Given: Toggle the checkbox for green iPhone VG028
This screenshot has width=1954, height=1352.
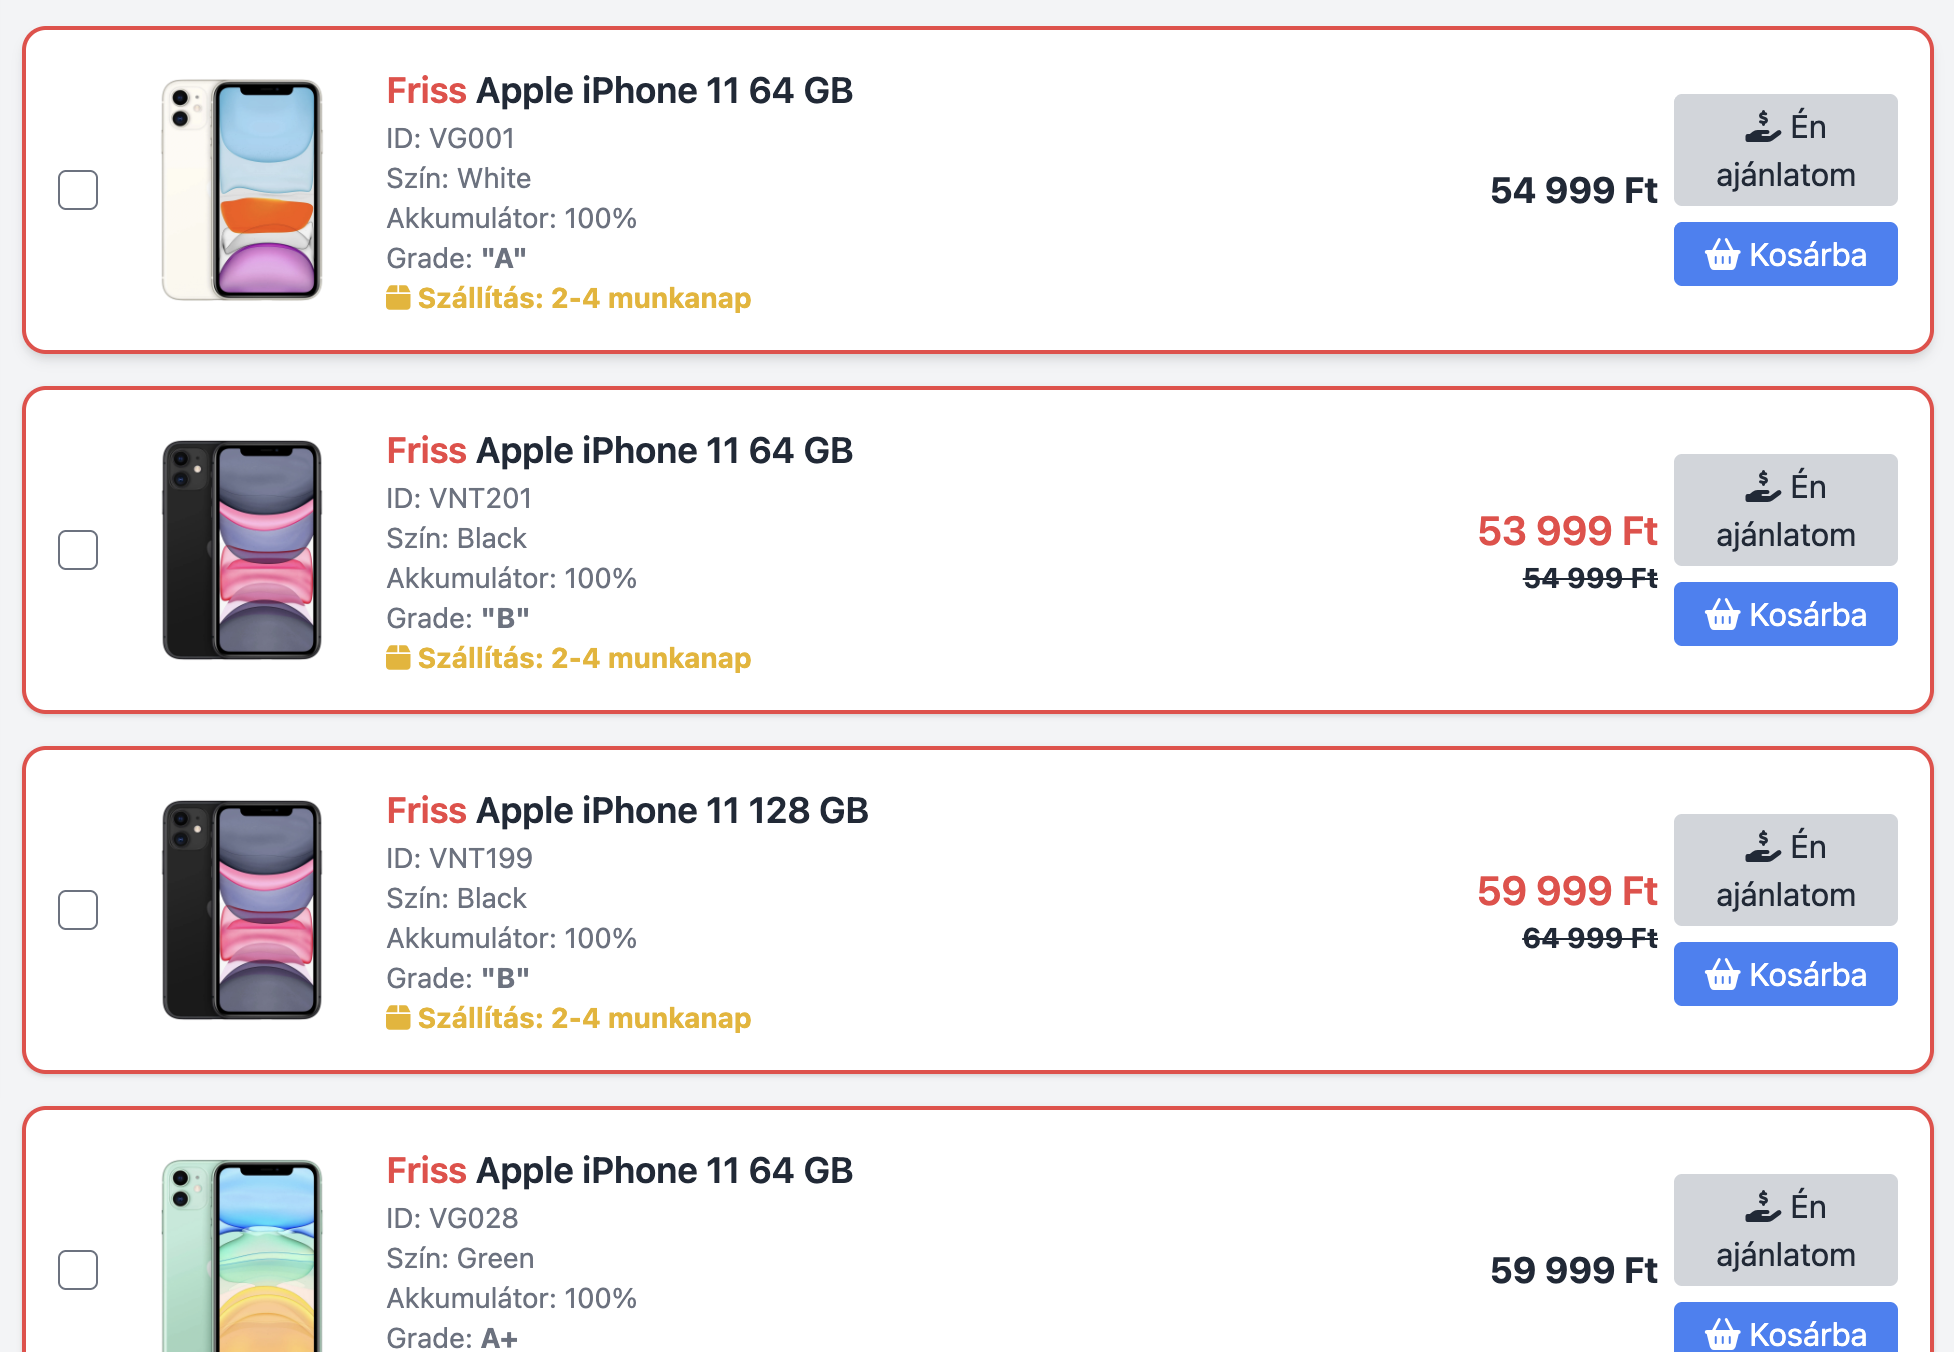Looking at the screenshot, I should coord(78,1270).
